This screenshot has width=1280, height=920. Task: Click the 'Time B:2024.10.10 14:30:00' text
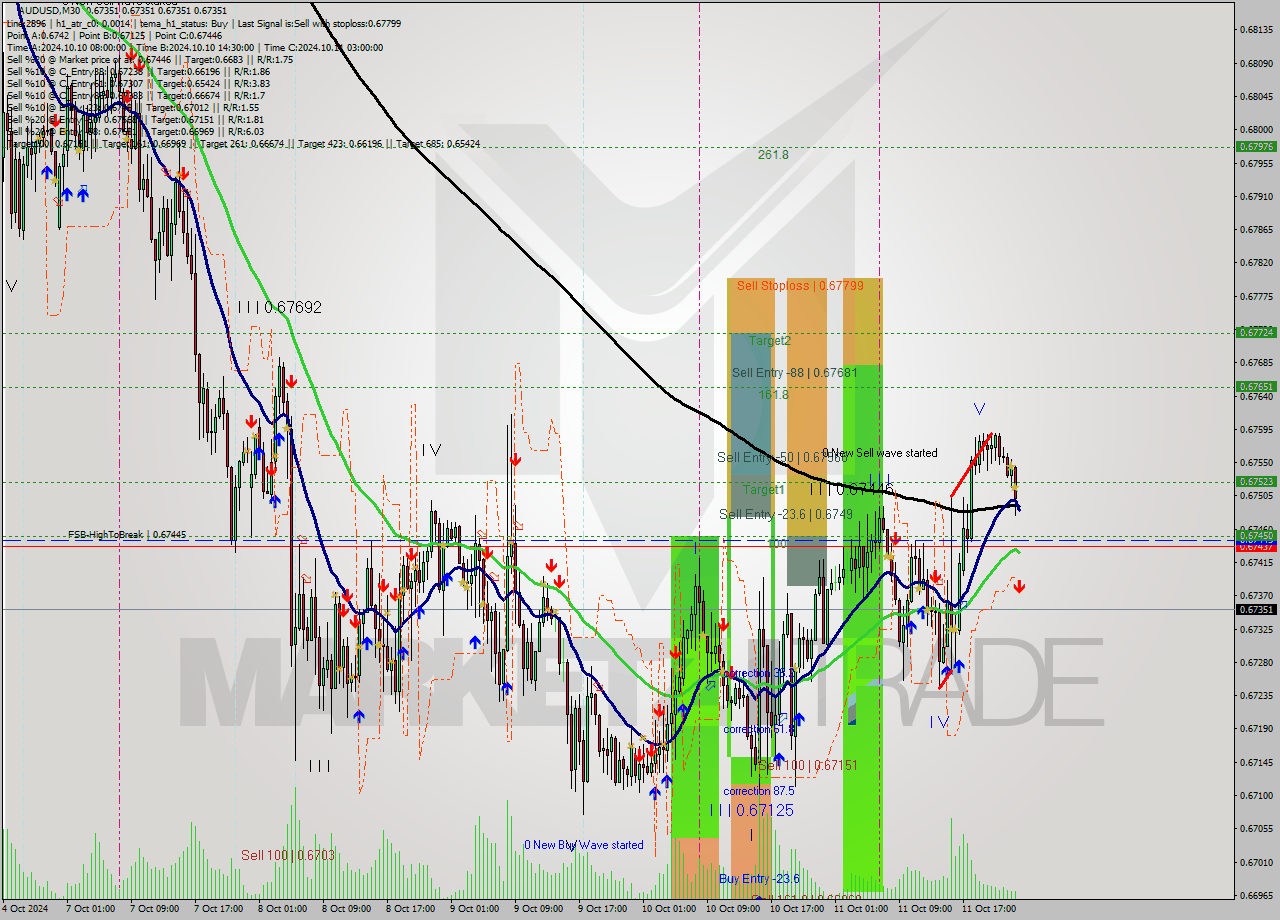(194, 47)
